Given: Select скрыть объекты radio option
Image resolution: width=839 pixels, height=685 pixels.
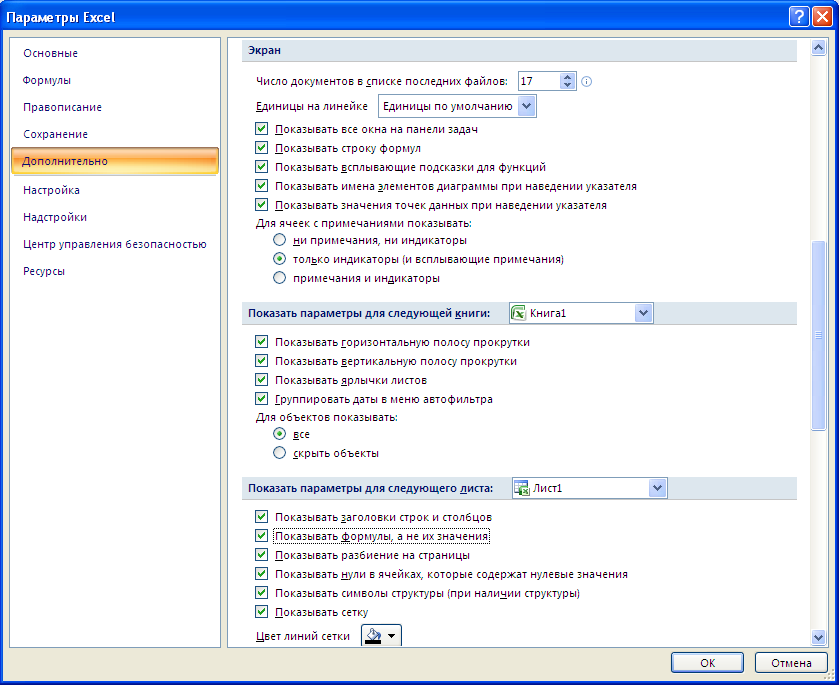Looking at the screenshot, I should 279,453.
